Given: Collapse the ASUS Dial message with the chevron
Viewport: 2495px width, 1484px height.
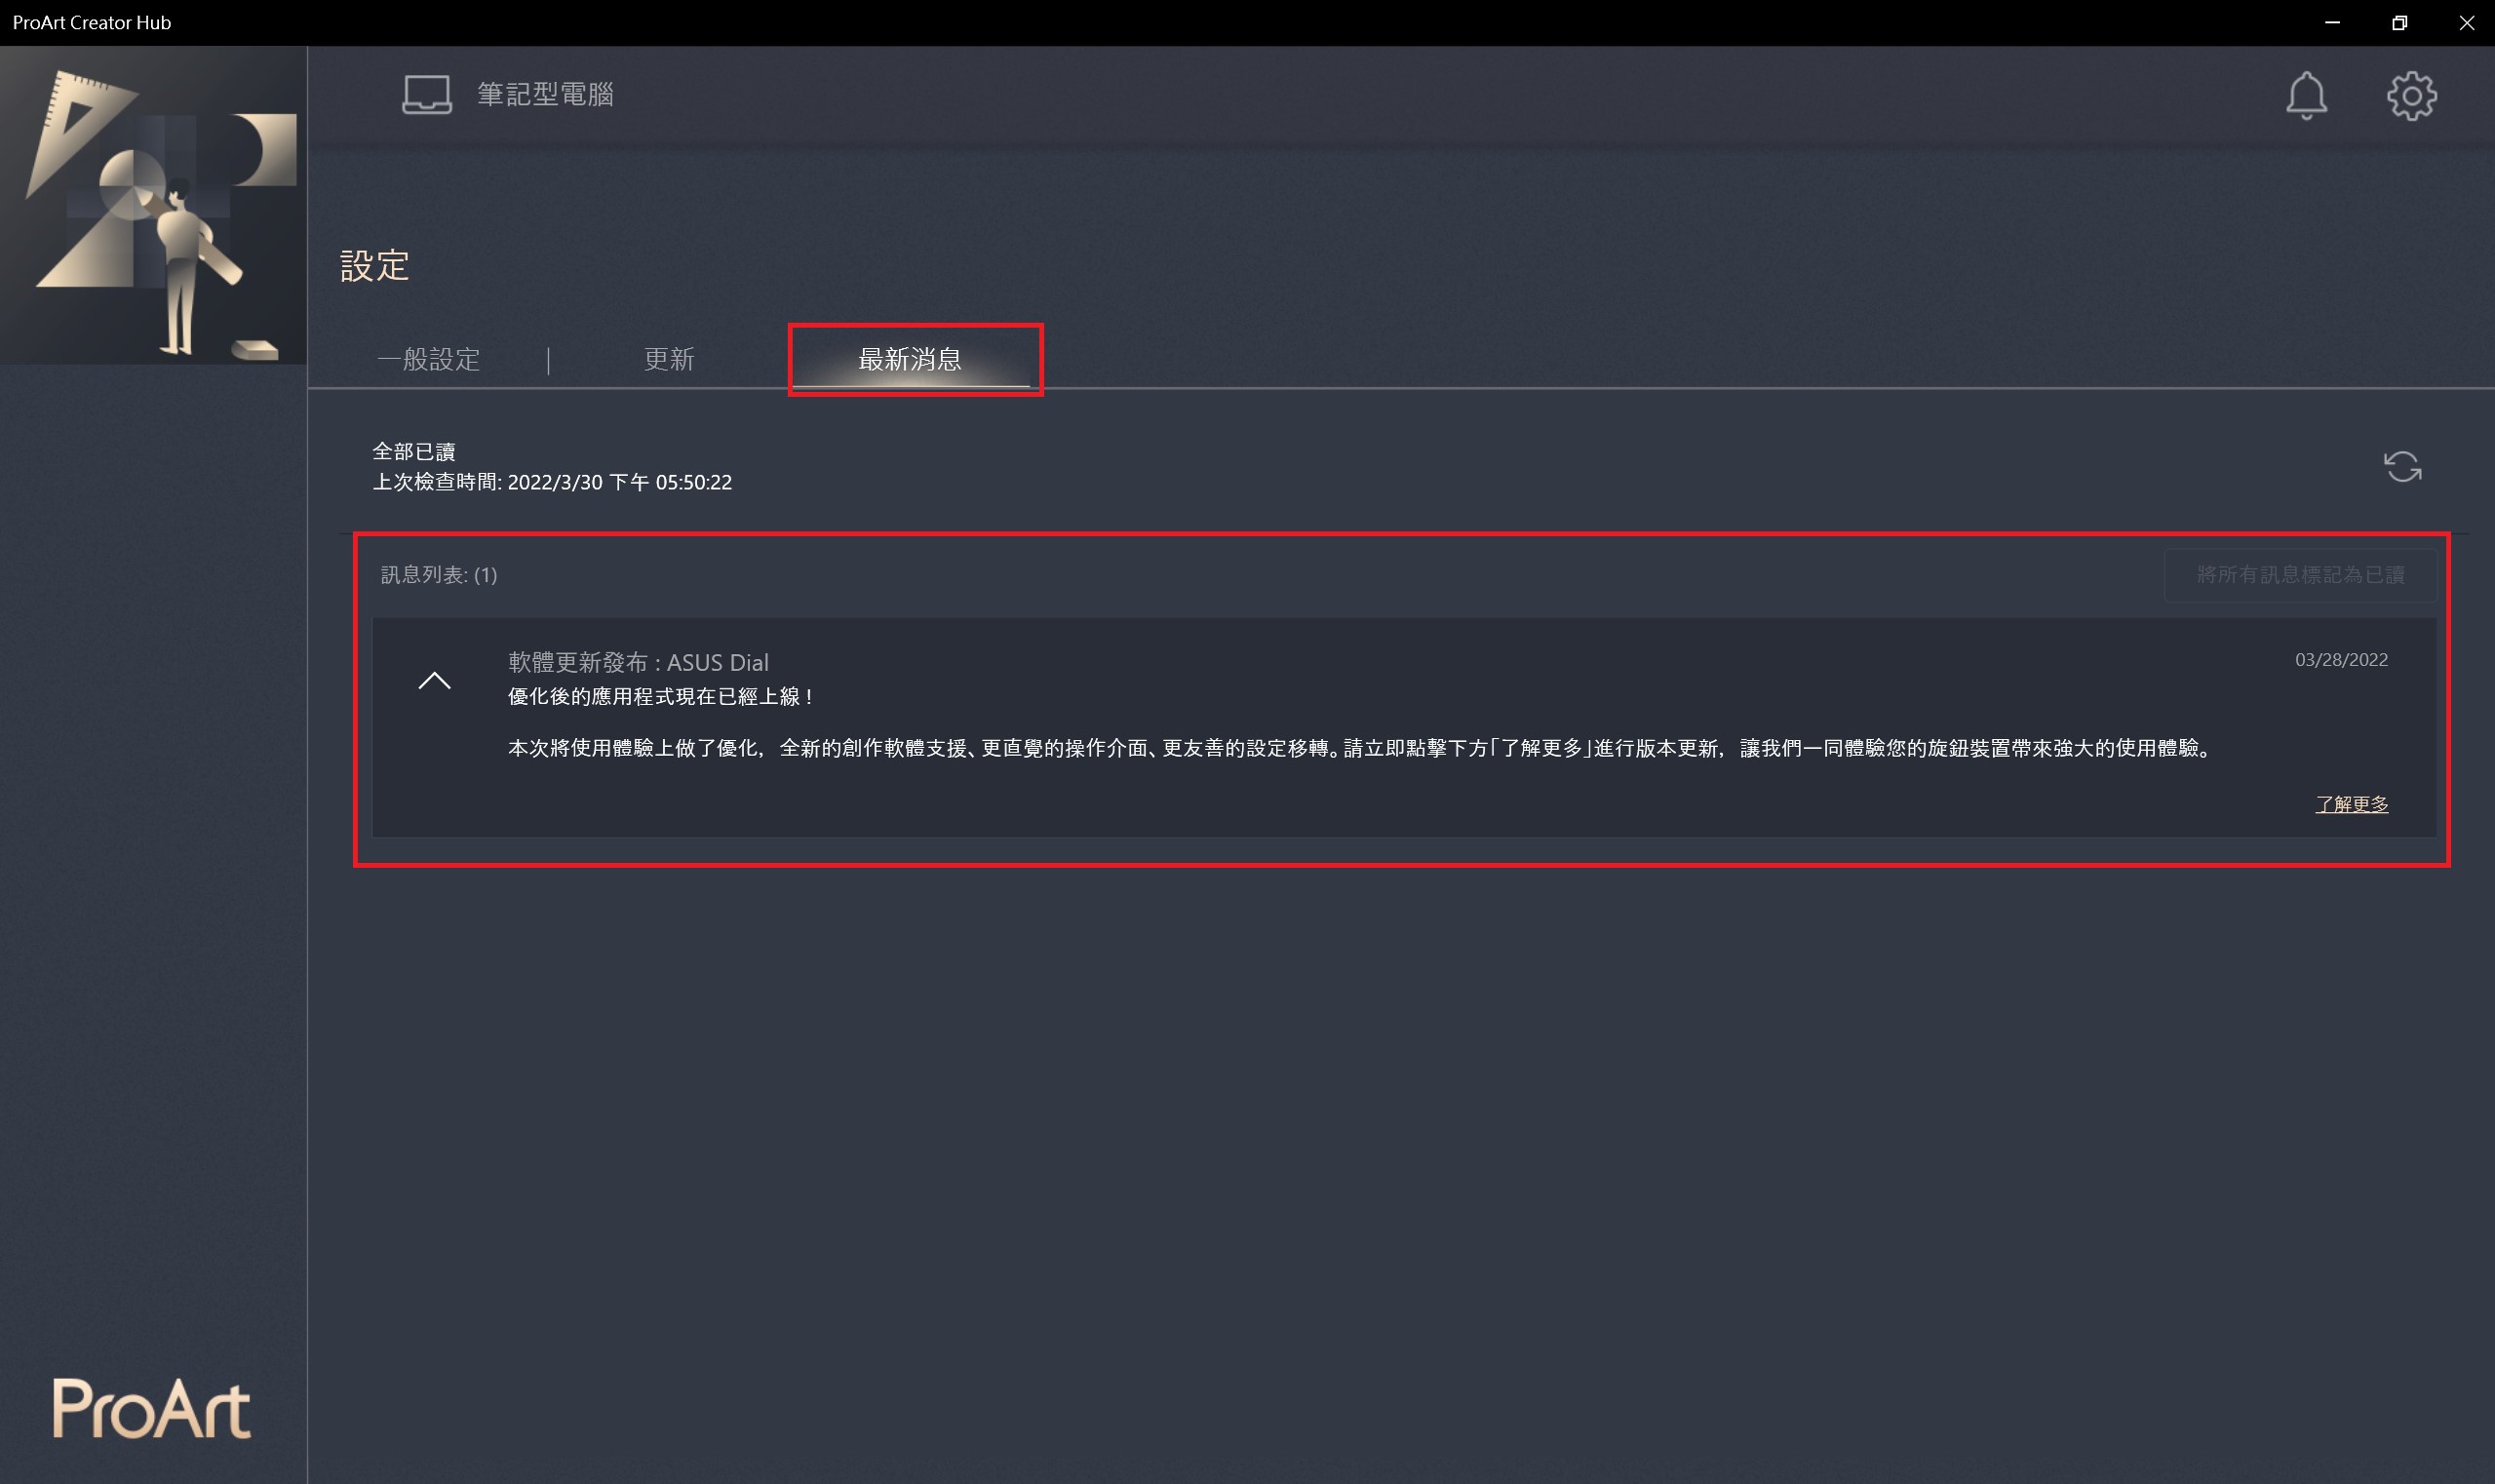Looking at the screenshot, I should click(436, 679).
